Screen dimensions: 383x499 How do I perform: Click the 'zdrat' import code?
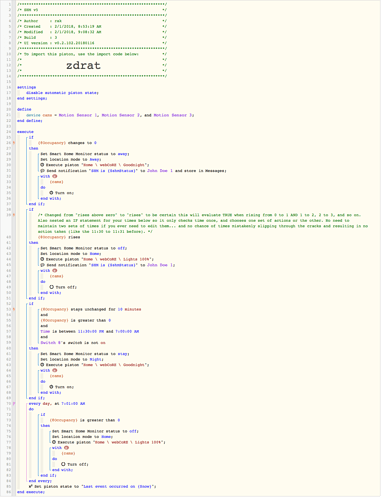(x=83, y=65)
